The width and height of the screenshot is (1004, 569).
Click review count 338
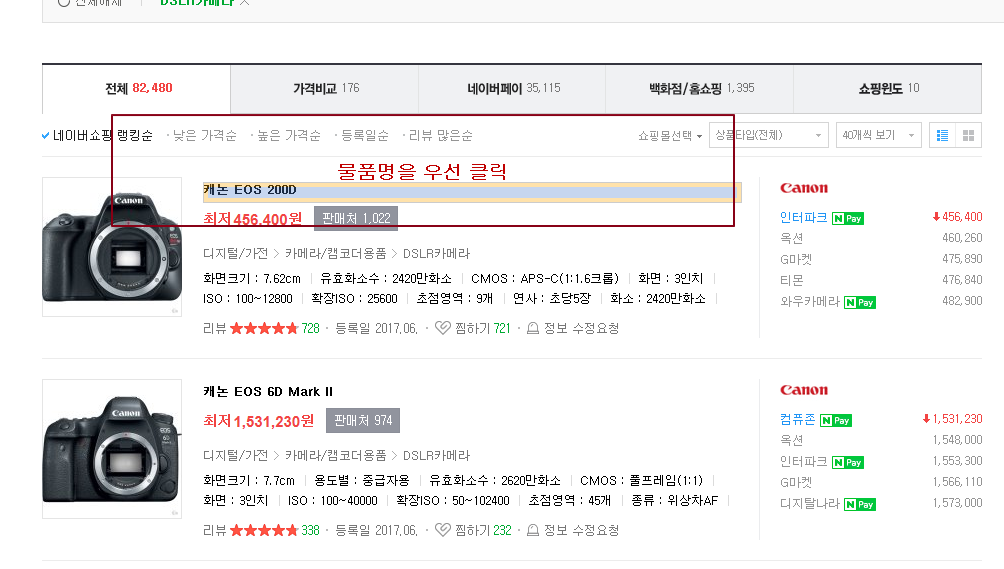(311, 530)
